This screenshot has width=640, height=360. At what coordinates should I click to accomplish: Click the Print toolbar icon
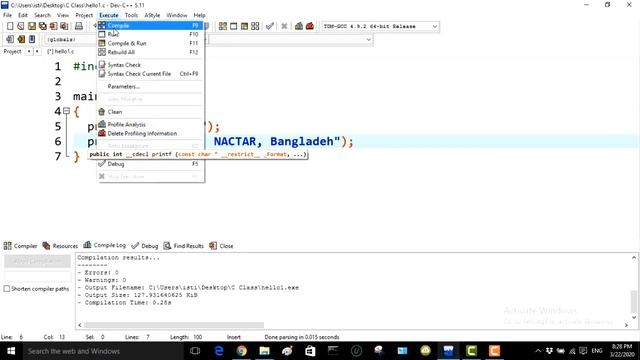click(79, 26)
